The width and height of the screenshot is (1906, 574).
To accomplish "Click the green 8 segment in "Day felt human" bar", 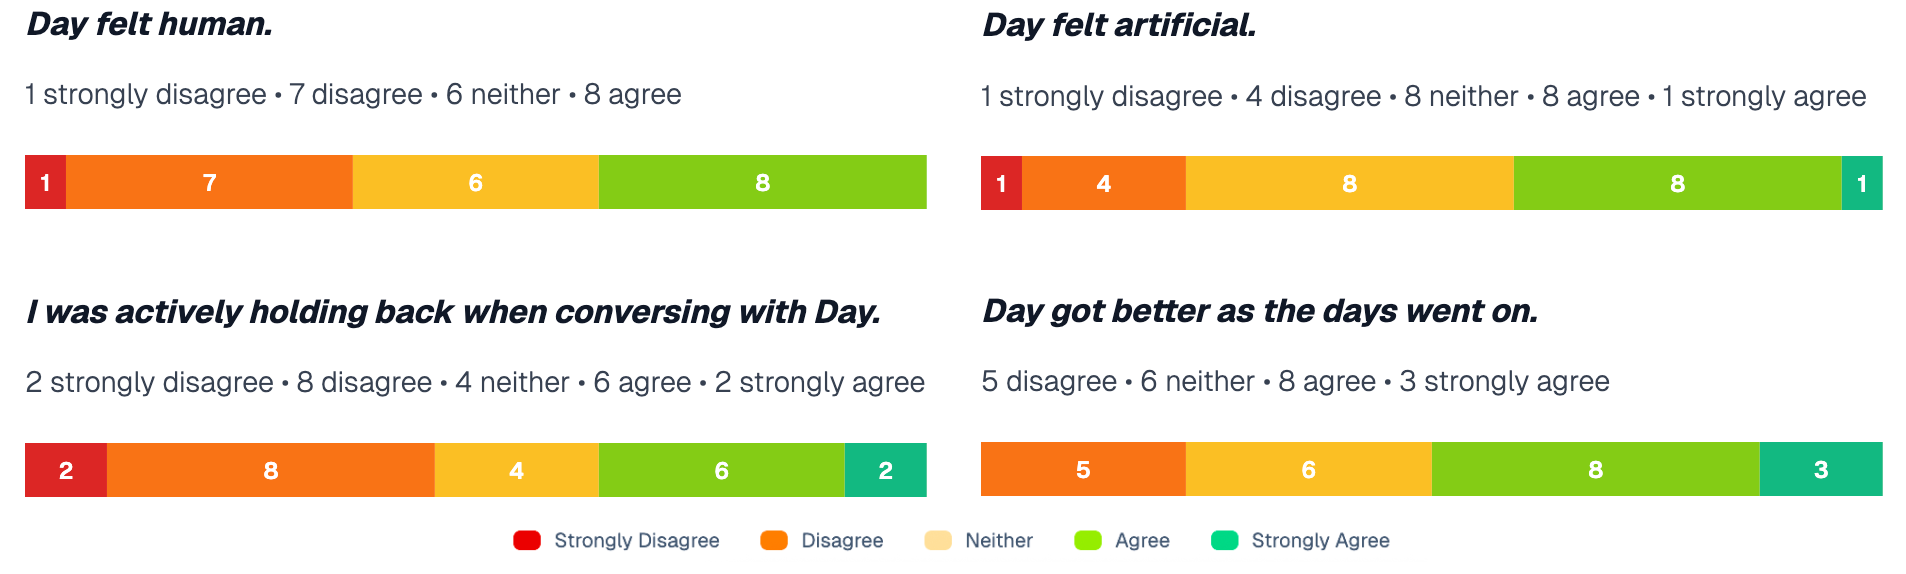I will point(762,182).
